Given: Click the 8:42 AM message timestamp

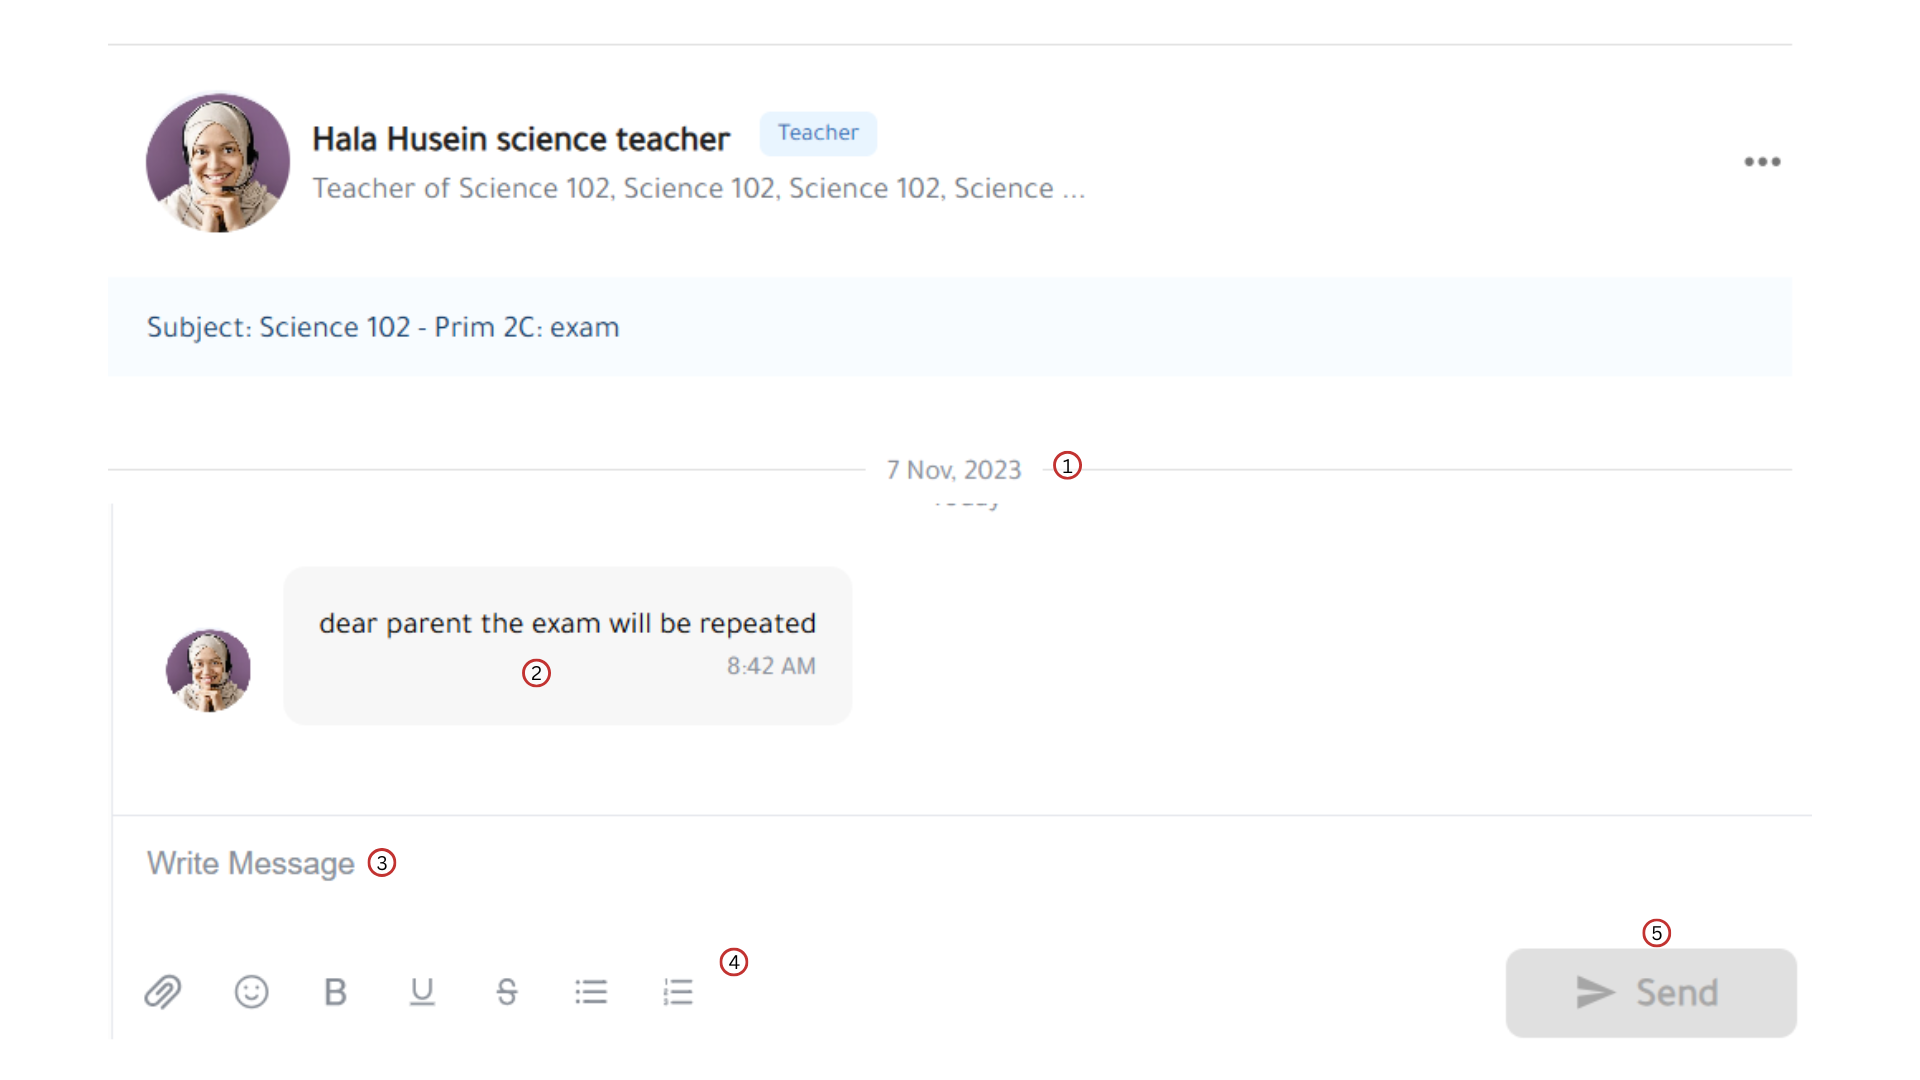Looking at the screenshot, I should pos(771,666).
